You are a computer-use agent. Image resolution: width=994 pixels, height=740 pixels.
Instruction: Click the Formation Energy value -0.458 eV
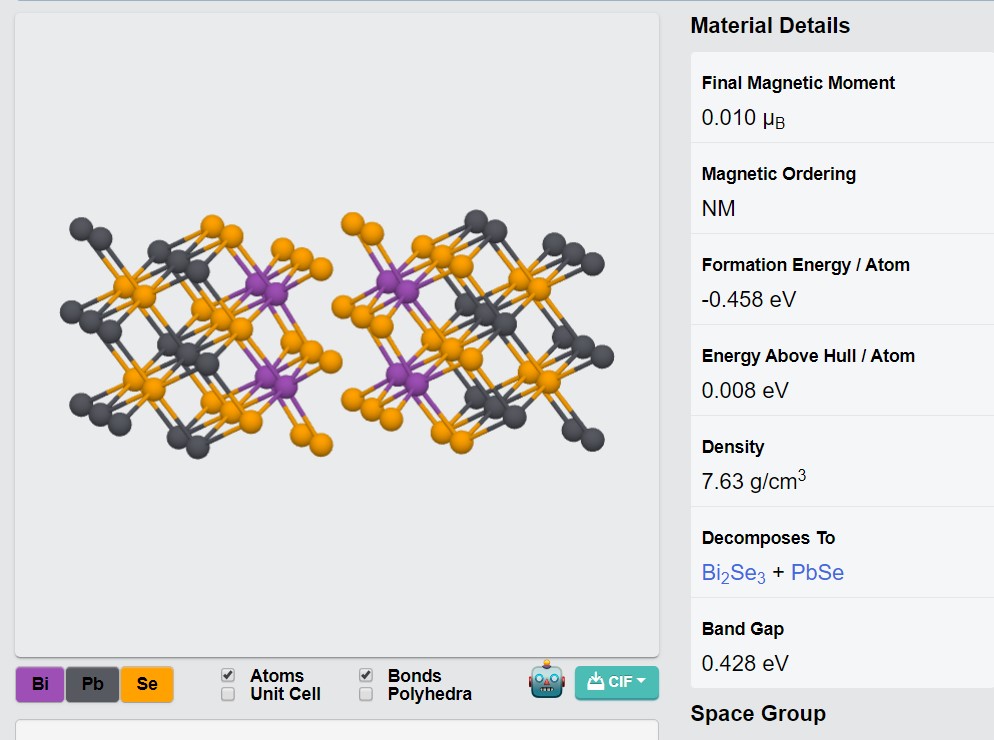pyautogui.click(x=748, y=299)
